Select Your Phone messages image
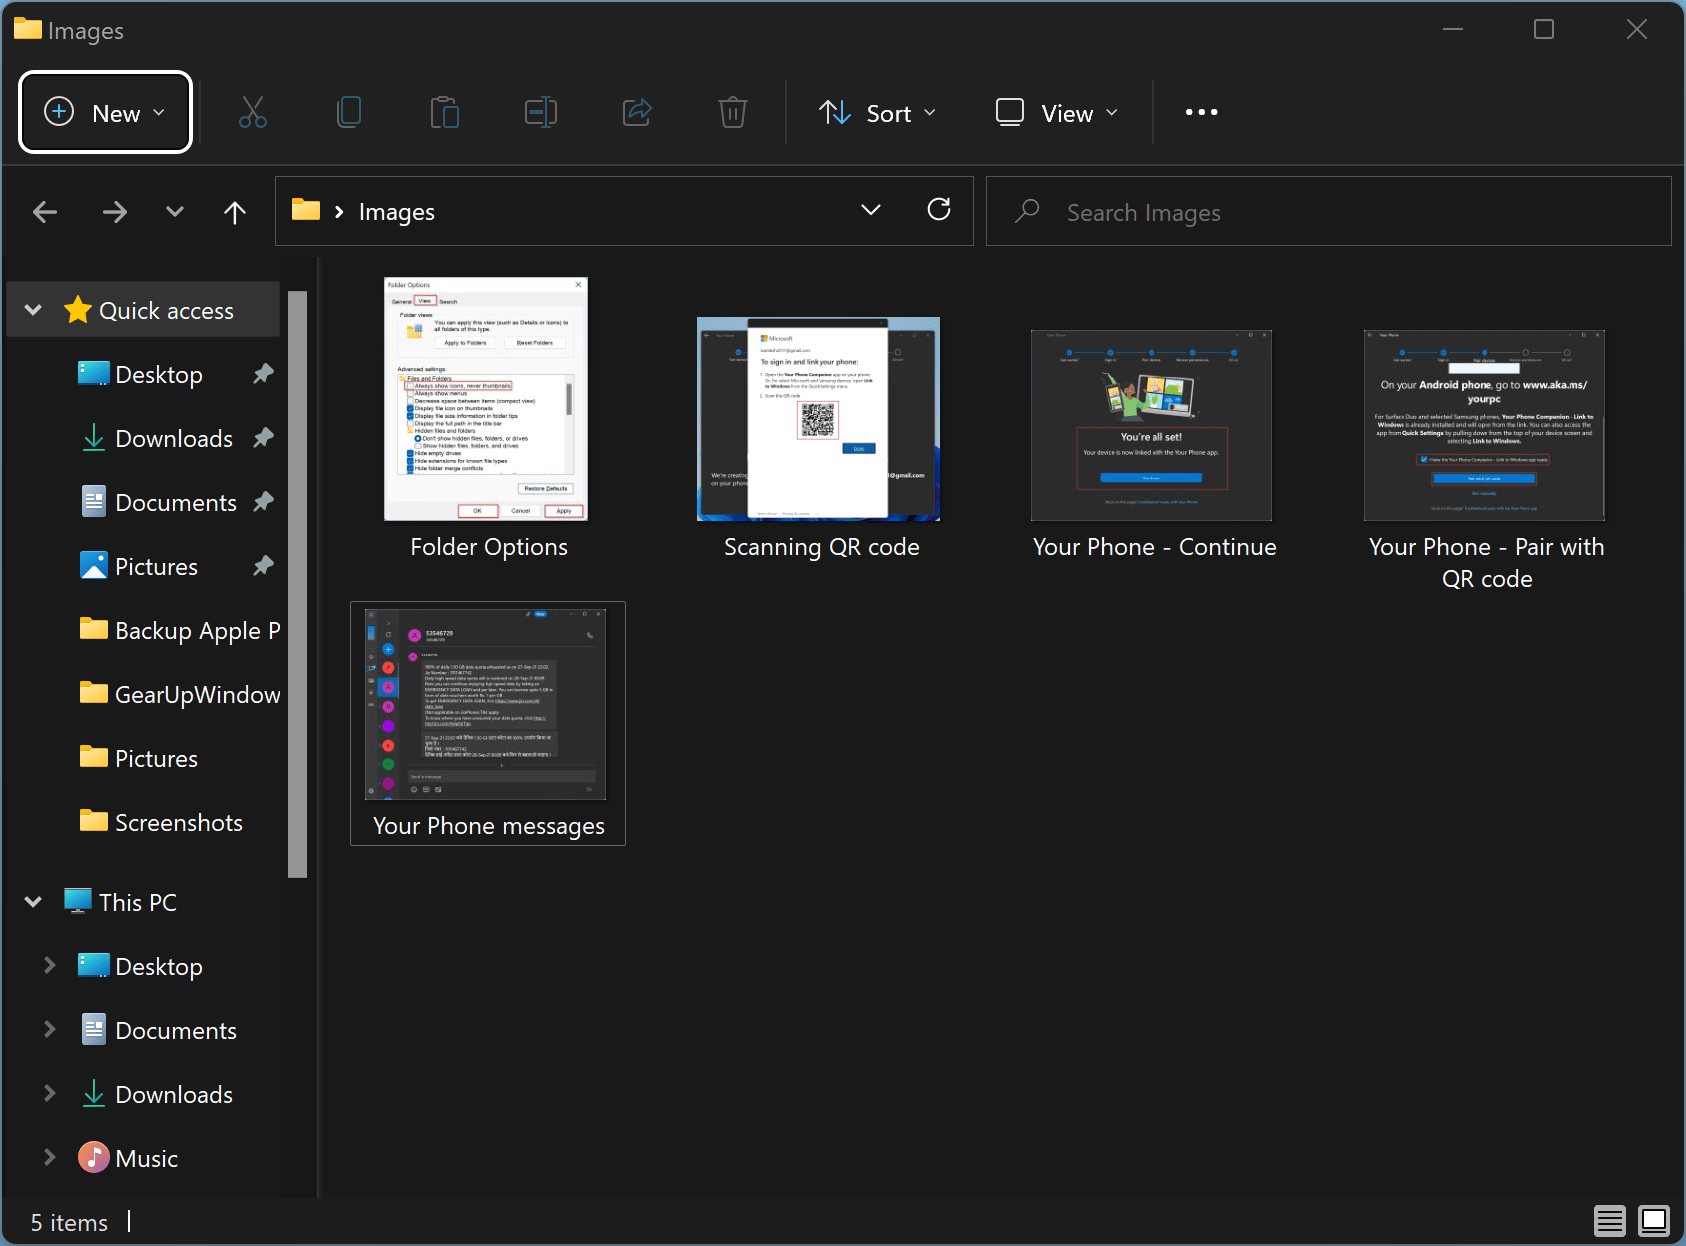Viewport: 1686px width, 1246px height. 486,703
